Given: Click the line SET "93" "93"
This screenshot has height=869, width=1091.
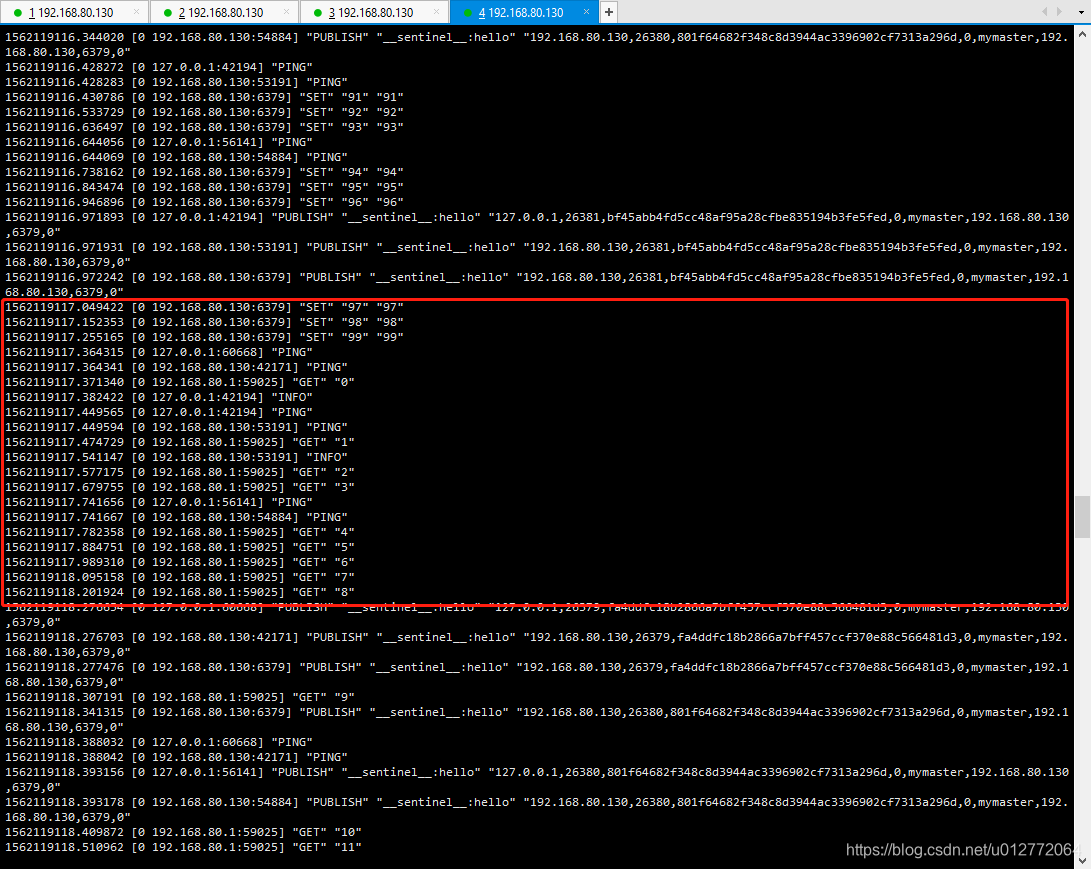Looking at the screenshot, I should 205,127.
